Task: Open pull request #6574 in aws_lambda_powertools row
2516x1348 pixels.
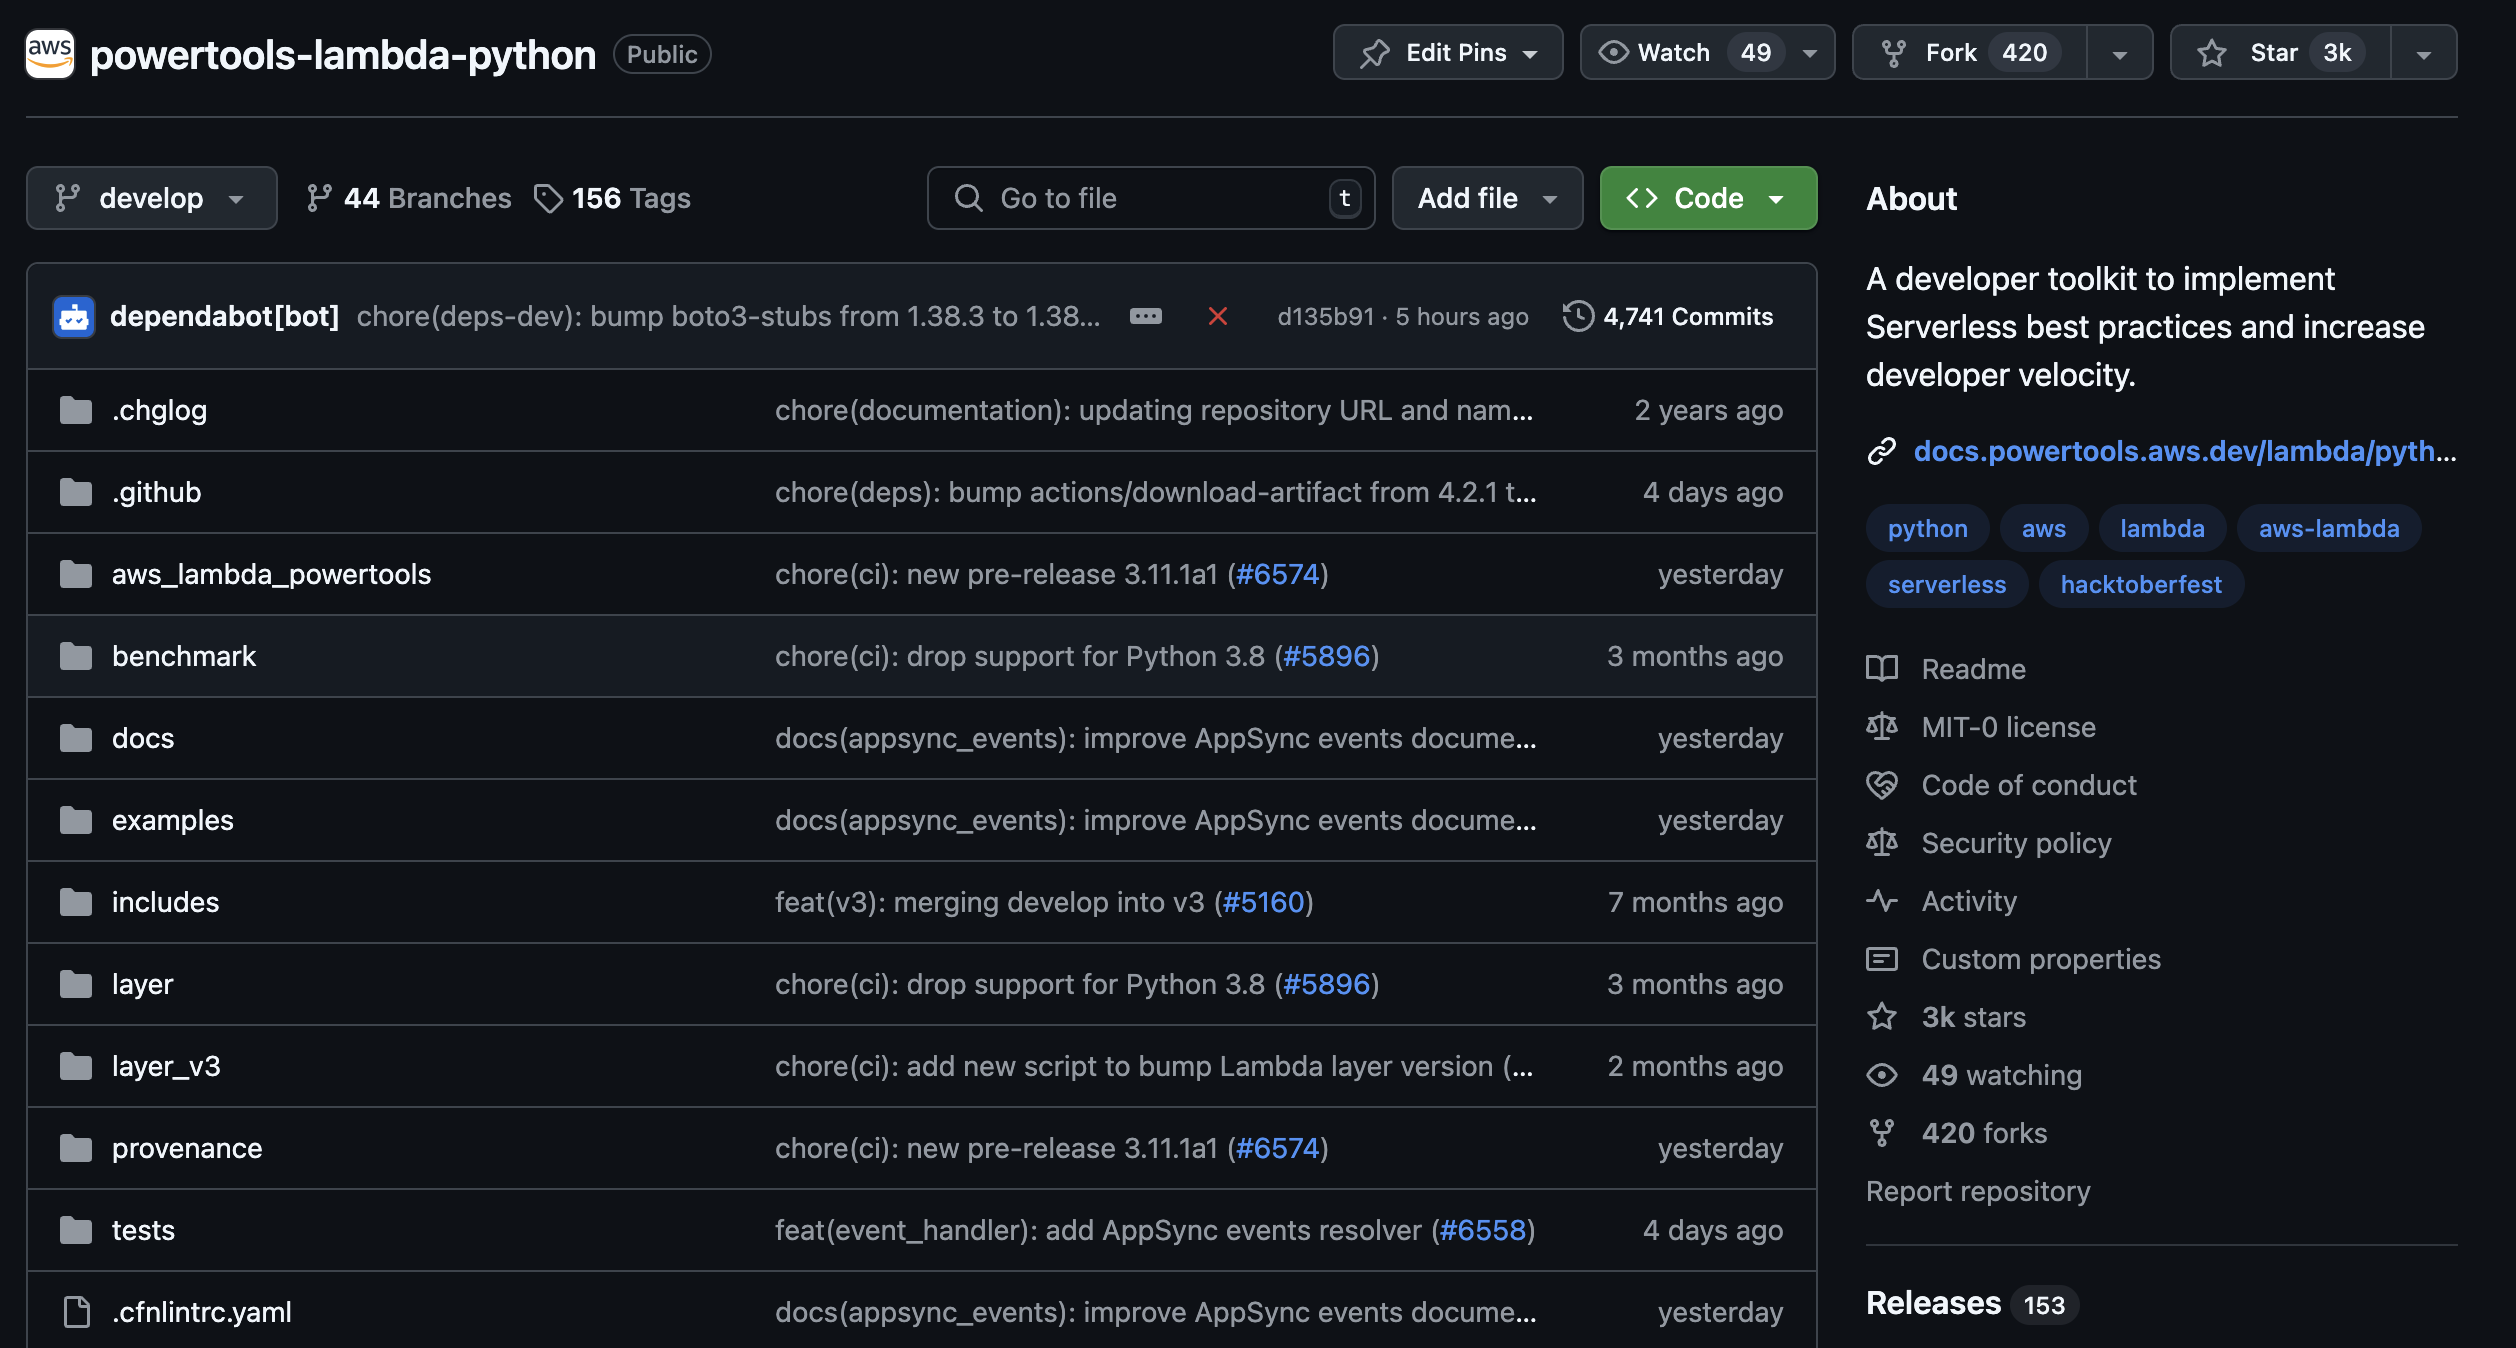Action: [1278, 574]
